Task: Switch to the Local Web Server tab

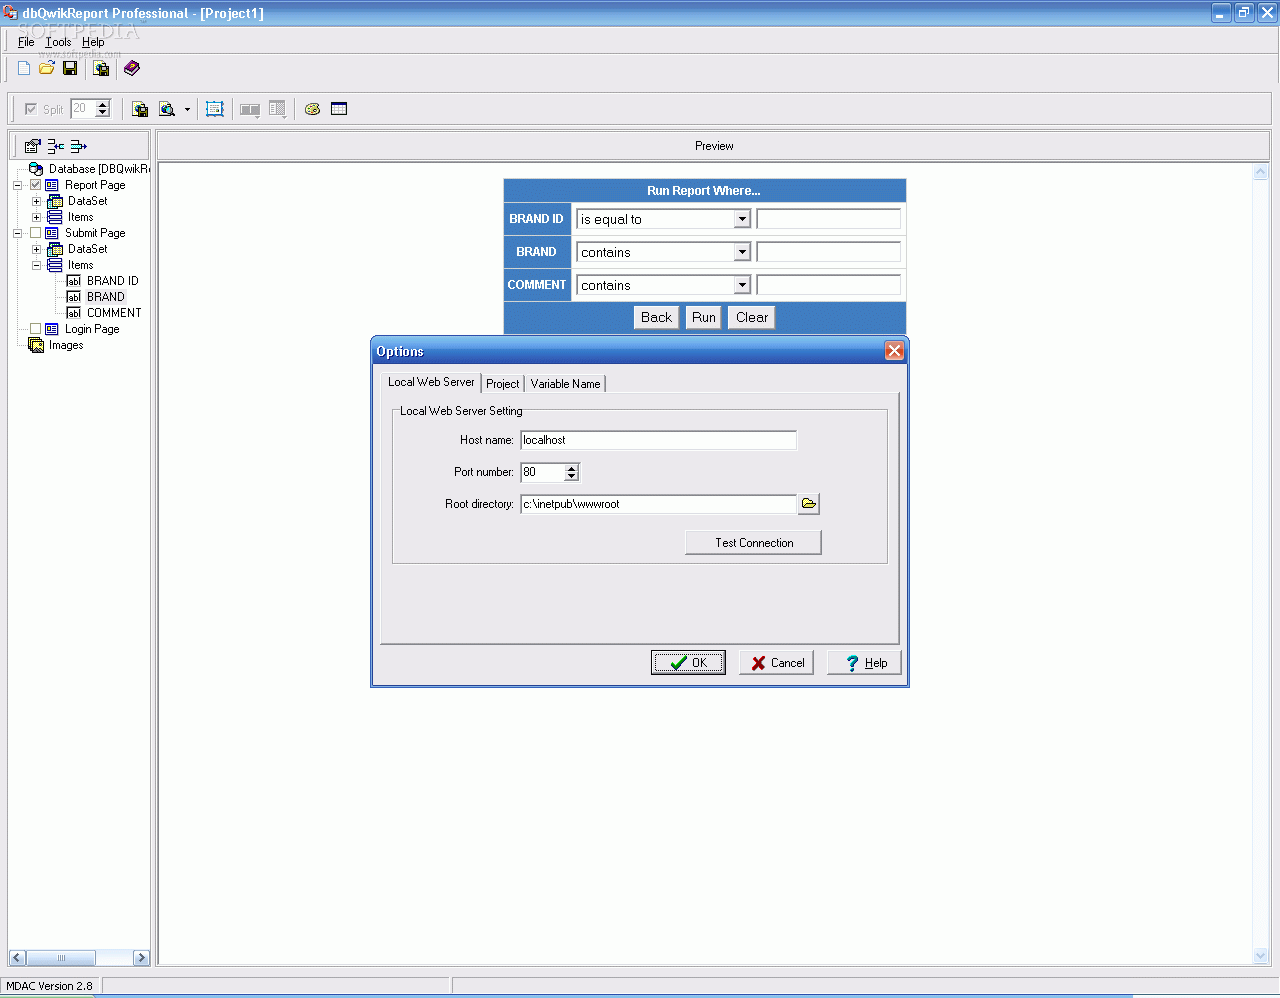Action: tap(431, 382)
